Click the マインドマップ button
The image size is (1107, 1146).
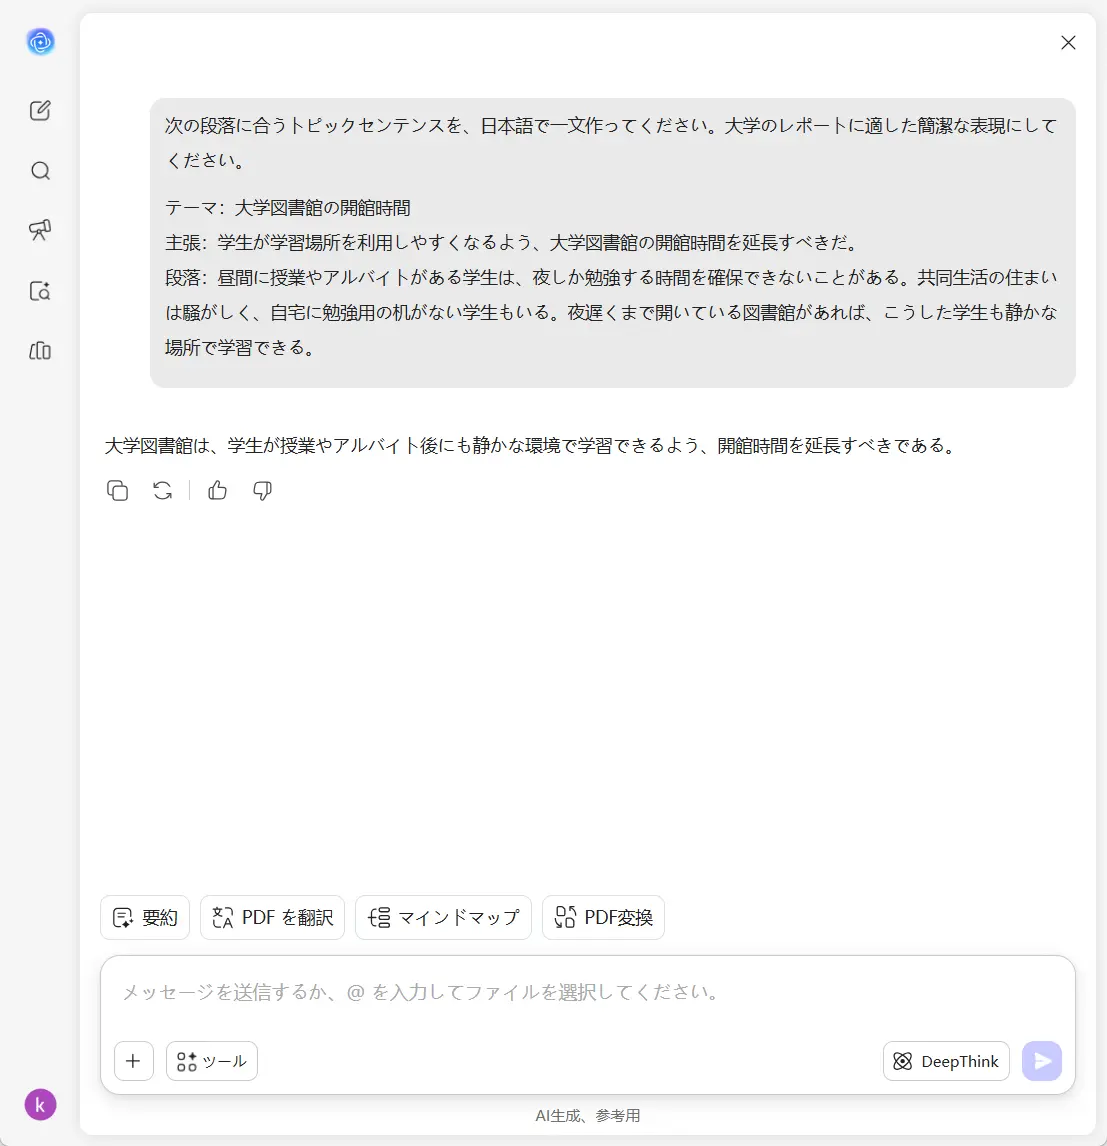[444, 917]
